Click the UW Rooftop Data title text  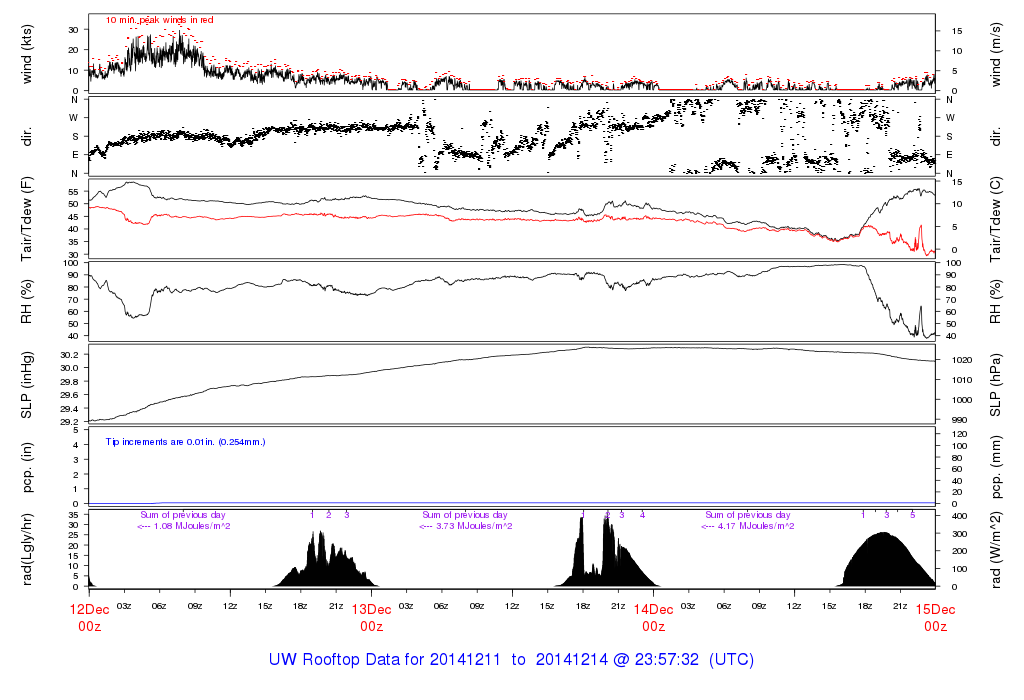511,660
